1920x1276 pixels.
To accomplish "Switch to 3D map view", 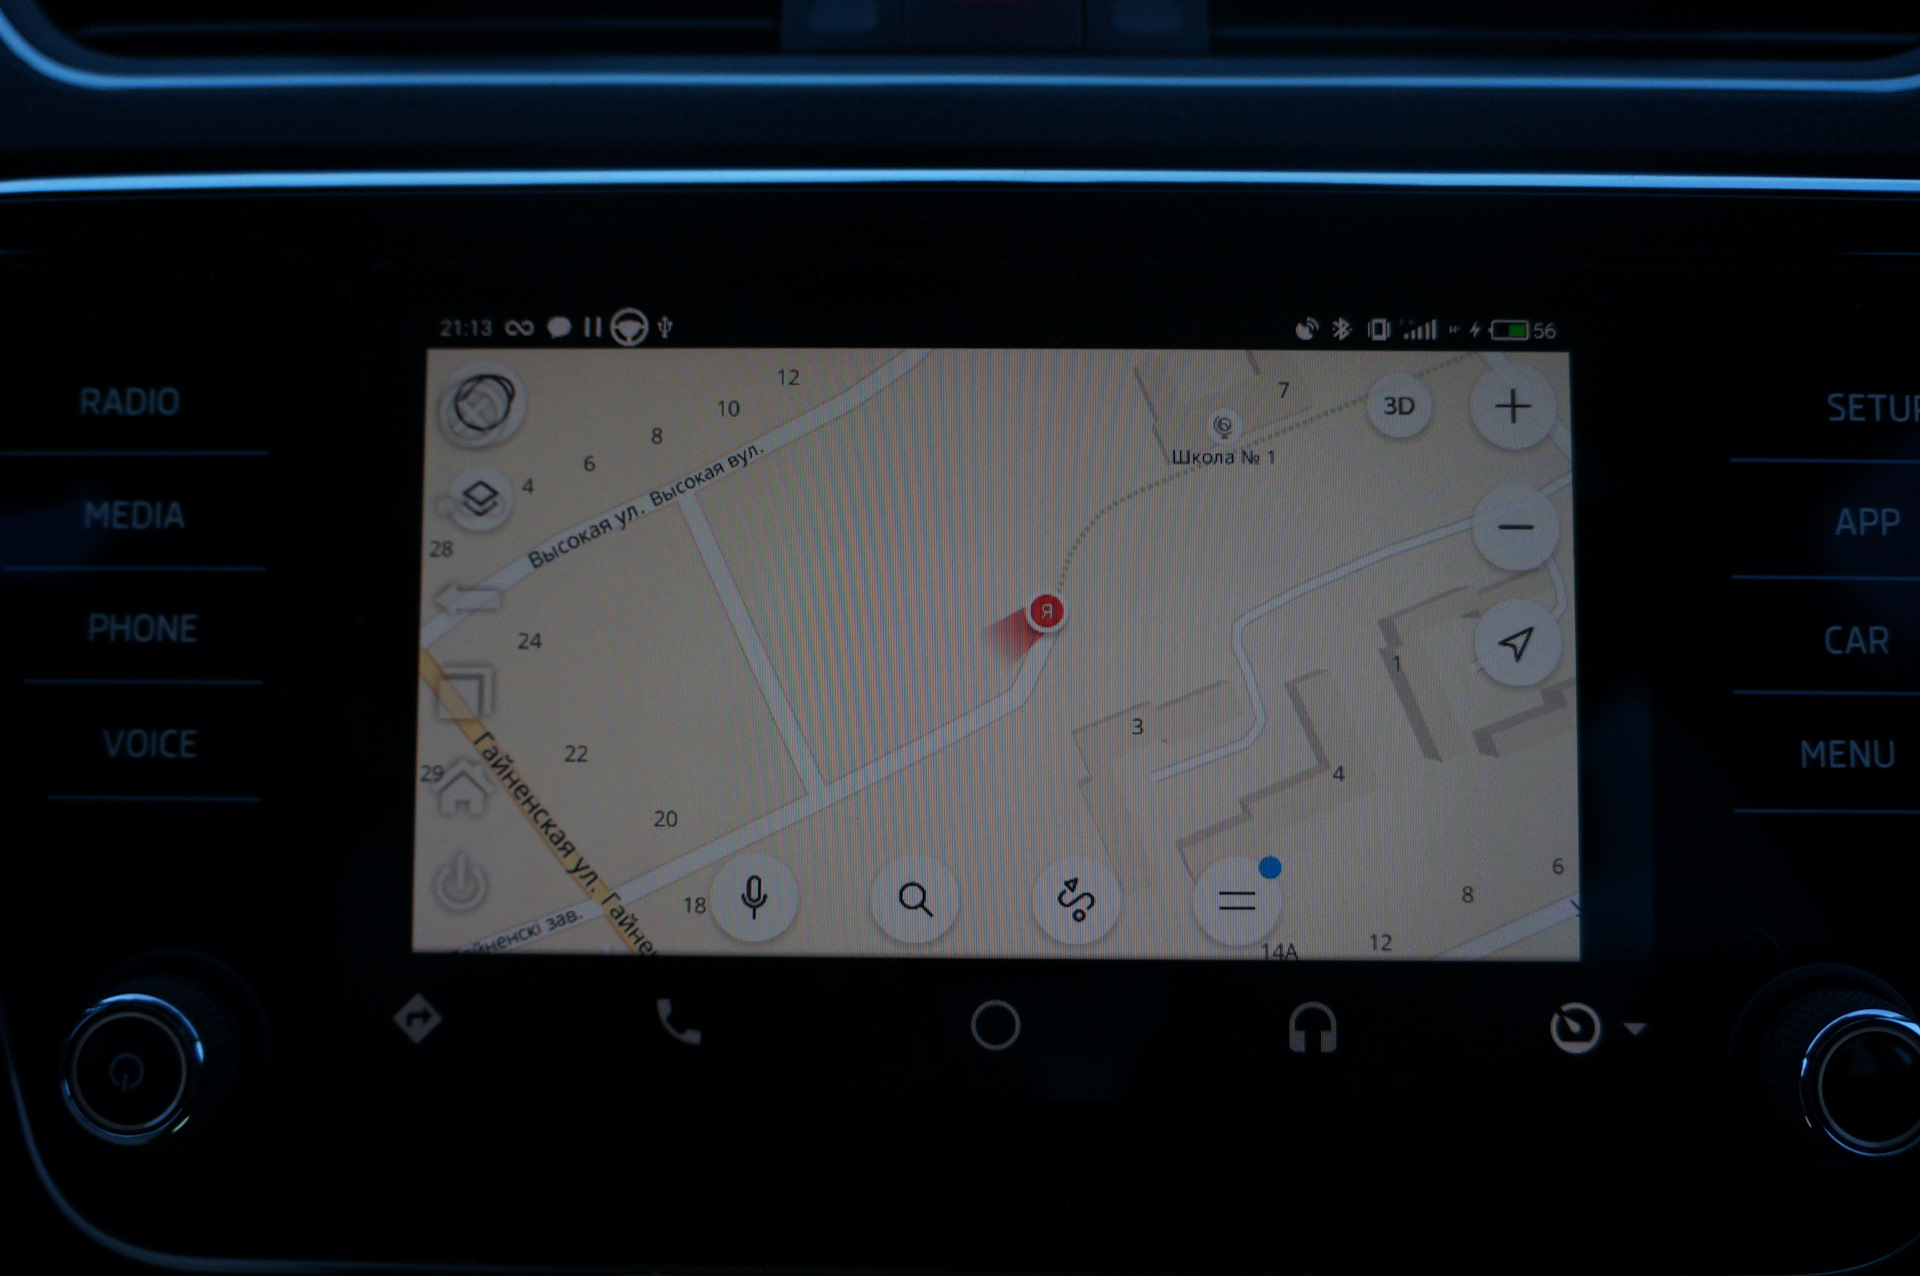I will [1397, 403].
